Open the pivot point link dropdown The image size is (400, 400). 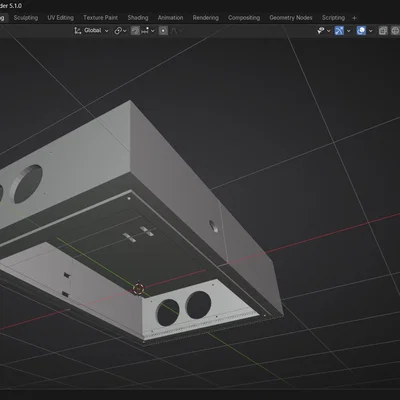pos(120,31)
